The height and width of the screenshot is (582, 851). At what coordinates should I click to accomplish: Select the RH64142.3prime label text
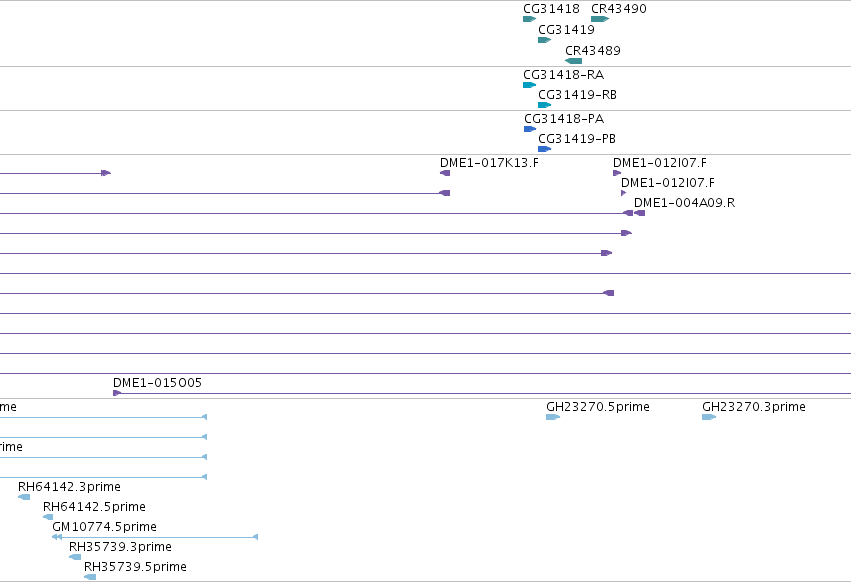[69, 486]
